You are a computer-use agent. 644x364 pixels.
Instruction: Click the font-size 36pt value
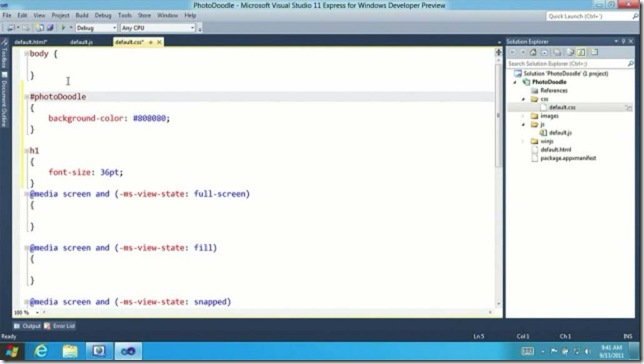tap(110, 172)
